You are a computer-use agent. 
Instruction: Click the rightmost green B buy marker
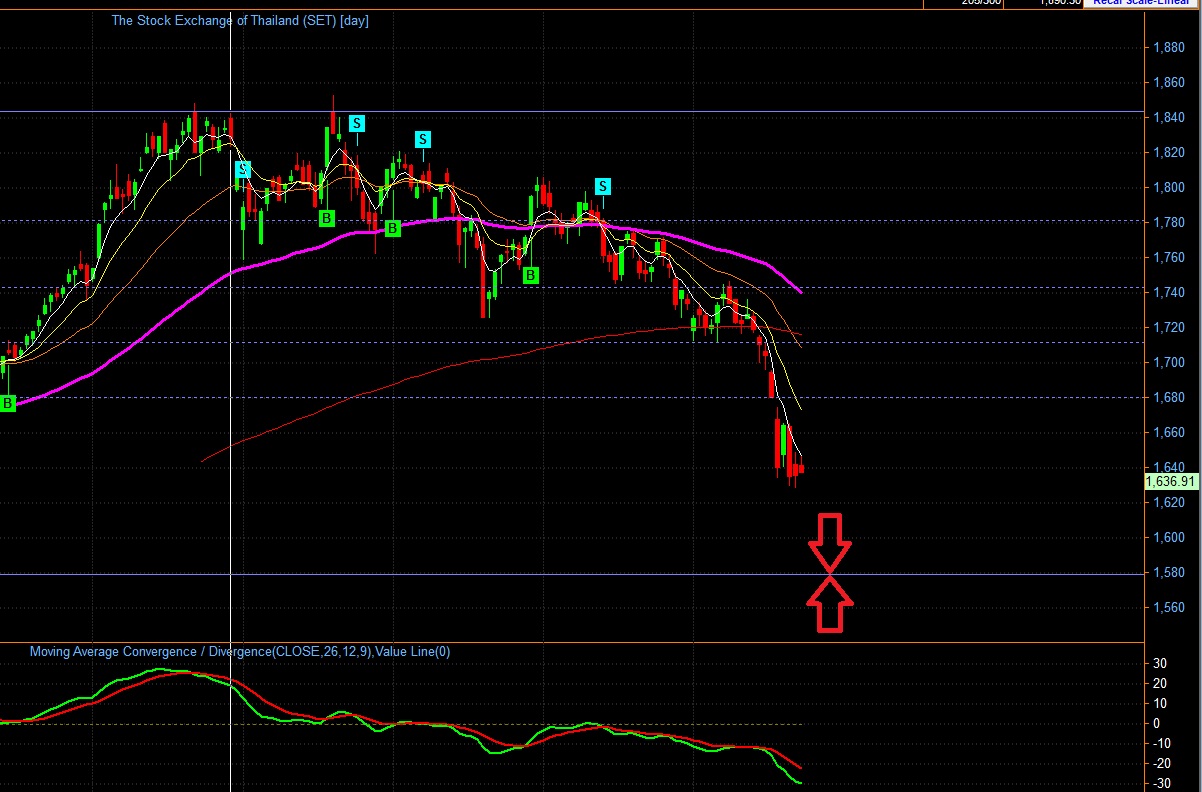point(531,274)
